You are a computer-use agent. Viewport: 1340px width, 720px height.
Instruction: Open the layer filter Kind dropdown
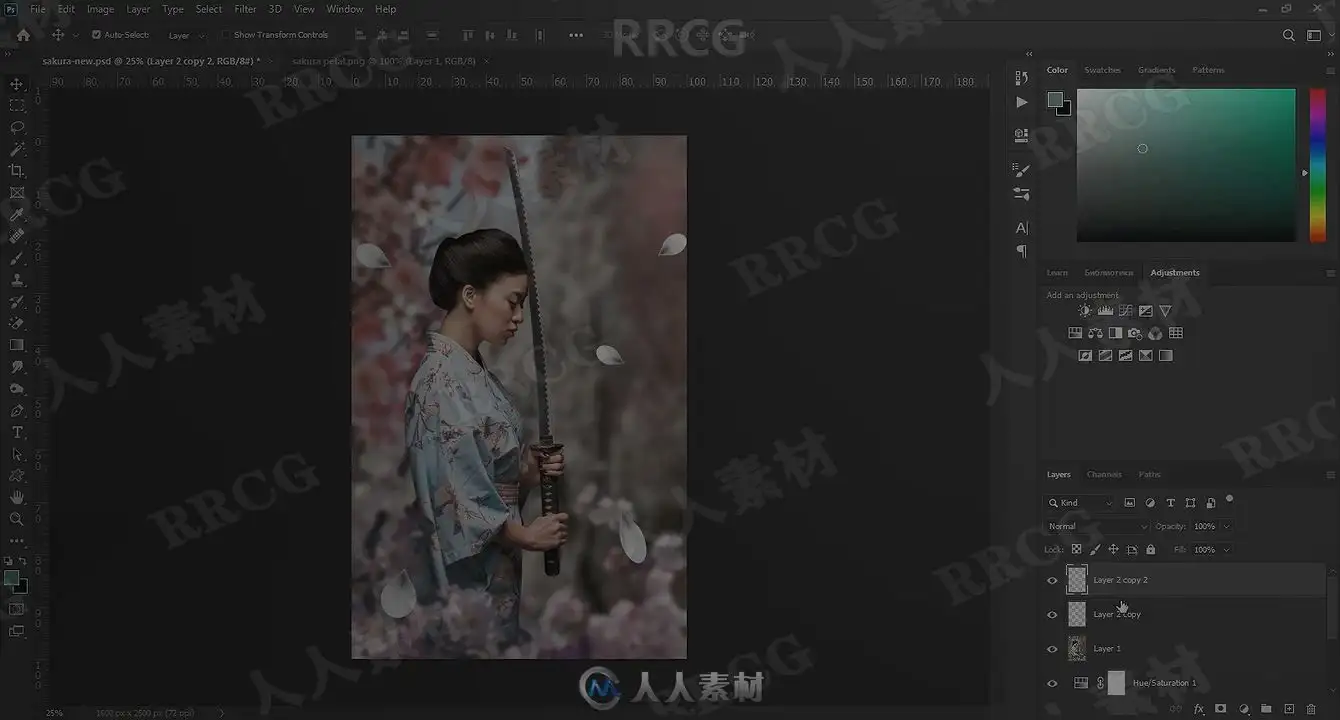pos(1079,503)
